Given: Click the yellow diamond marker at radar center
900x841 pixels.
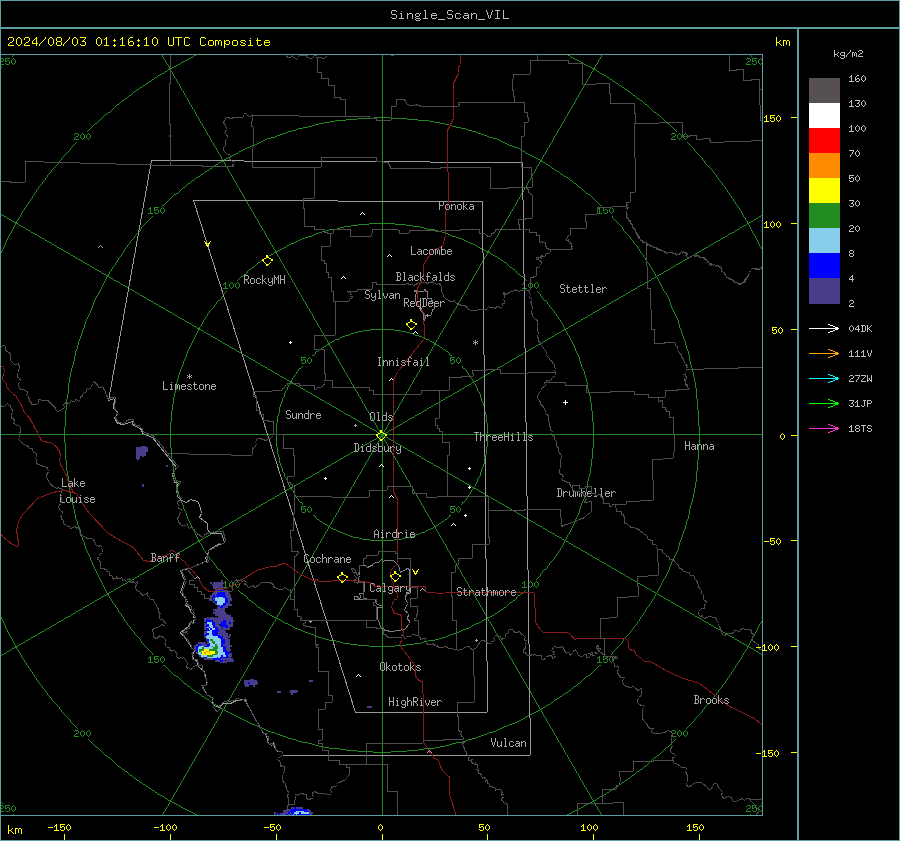Looking at the screenshot, I should [382, 435].
